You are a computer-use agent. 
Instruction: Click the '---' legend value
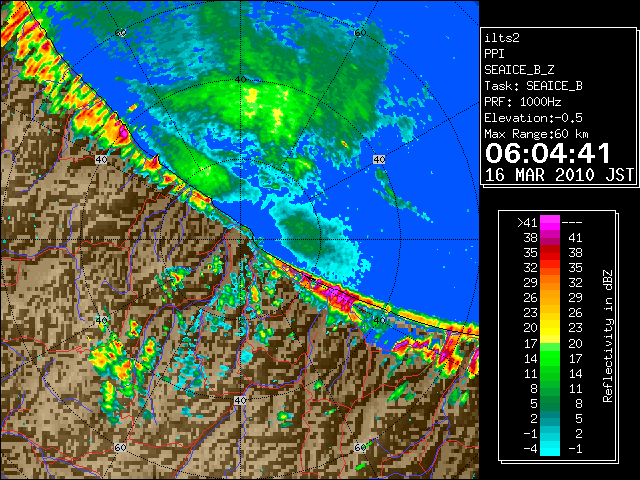click(x=572, y=223)
